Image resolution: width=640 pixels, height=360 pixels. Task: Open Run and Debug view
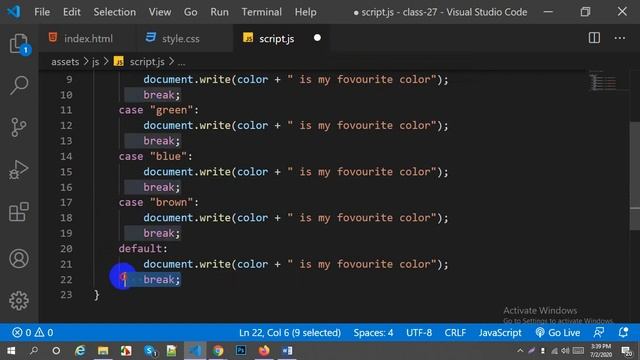tap(19, 170)
